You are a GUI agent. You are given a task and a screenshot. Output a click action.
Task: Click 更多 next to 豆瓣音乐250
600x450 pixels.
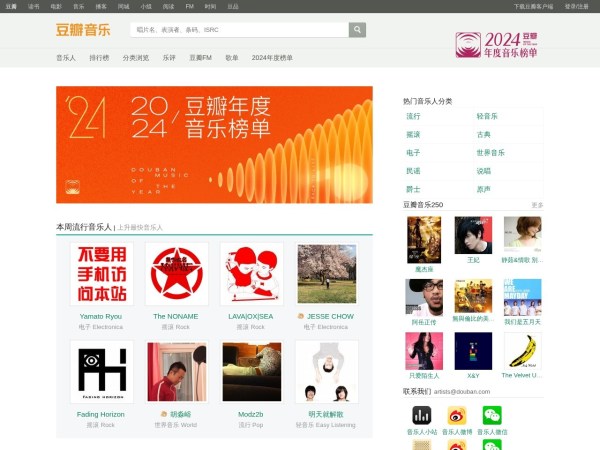(537, 205)
